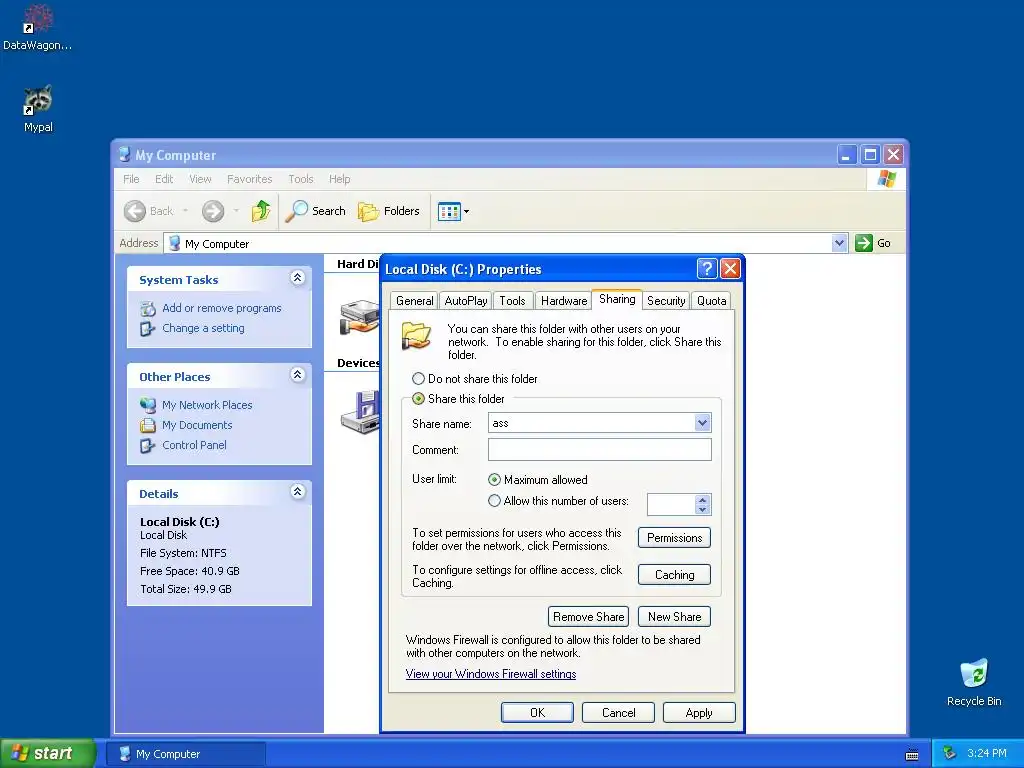The image size is (1024, 768).
Task: Click the system tray network icon
Action: 950,753
